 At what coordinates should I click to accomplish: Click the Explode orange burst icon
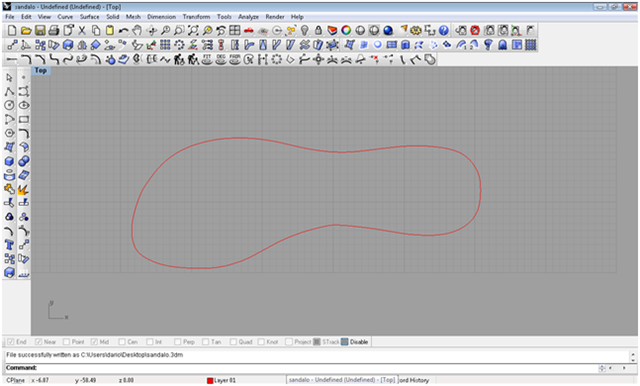[23, 190]
